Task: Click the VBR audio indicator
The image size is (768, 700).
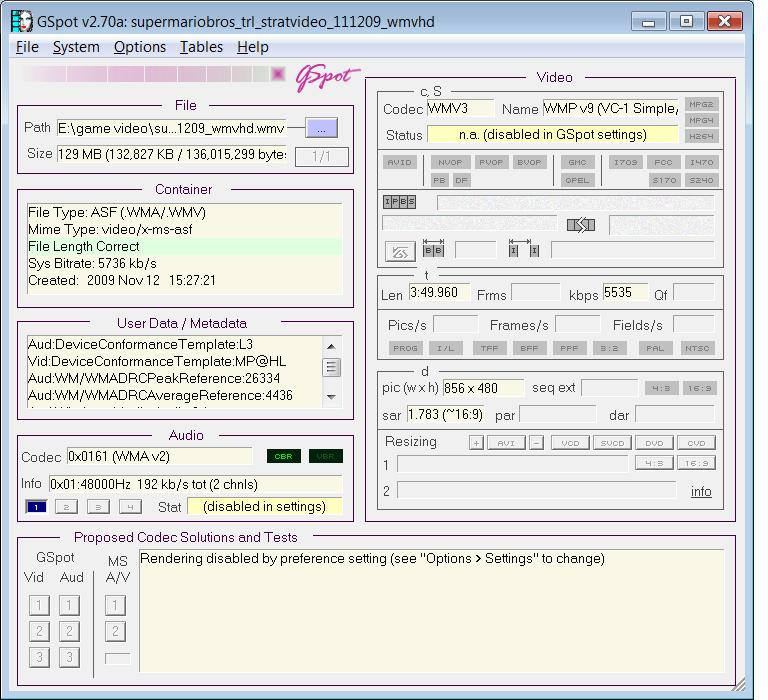Action: [x=326, y=456]
